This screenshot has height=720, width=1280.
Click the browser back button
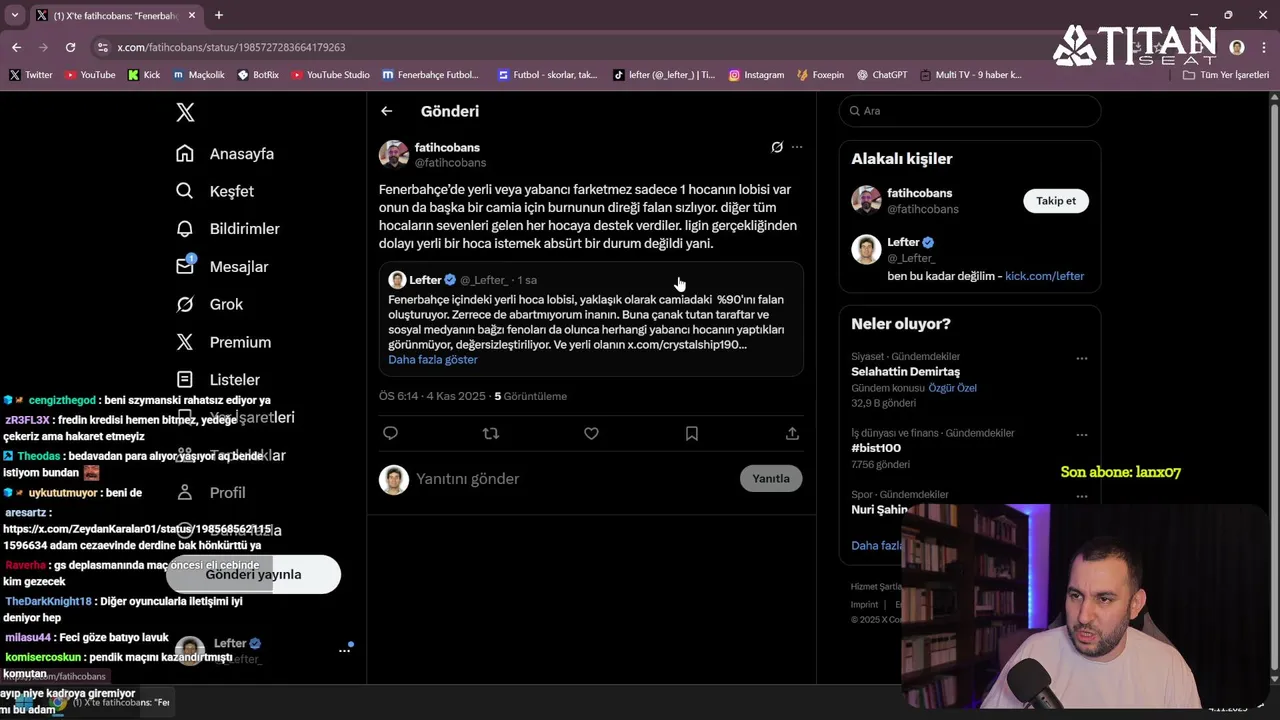(x=16, y=47)
